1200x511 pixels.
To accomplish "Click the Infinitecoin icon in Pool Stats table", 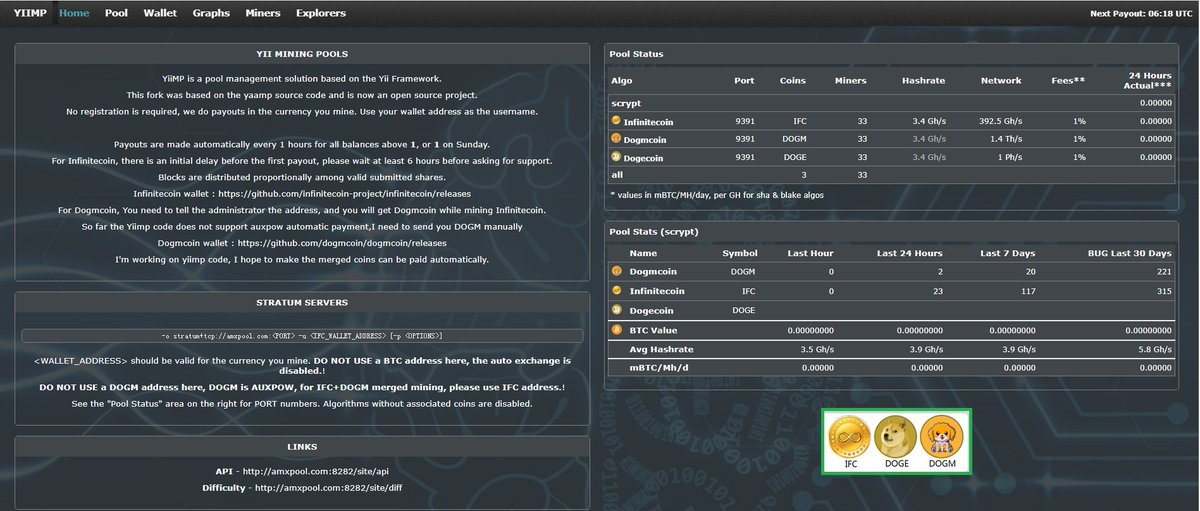I will point(616,290).
